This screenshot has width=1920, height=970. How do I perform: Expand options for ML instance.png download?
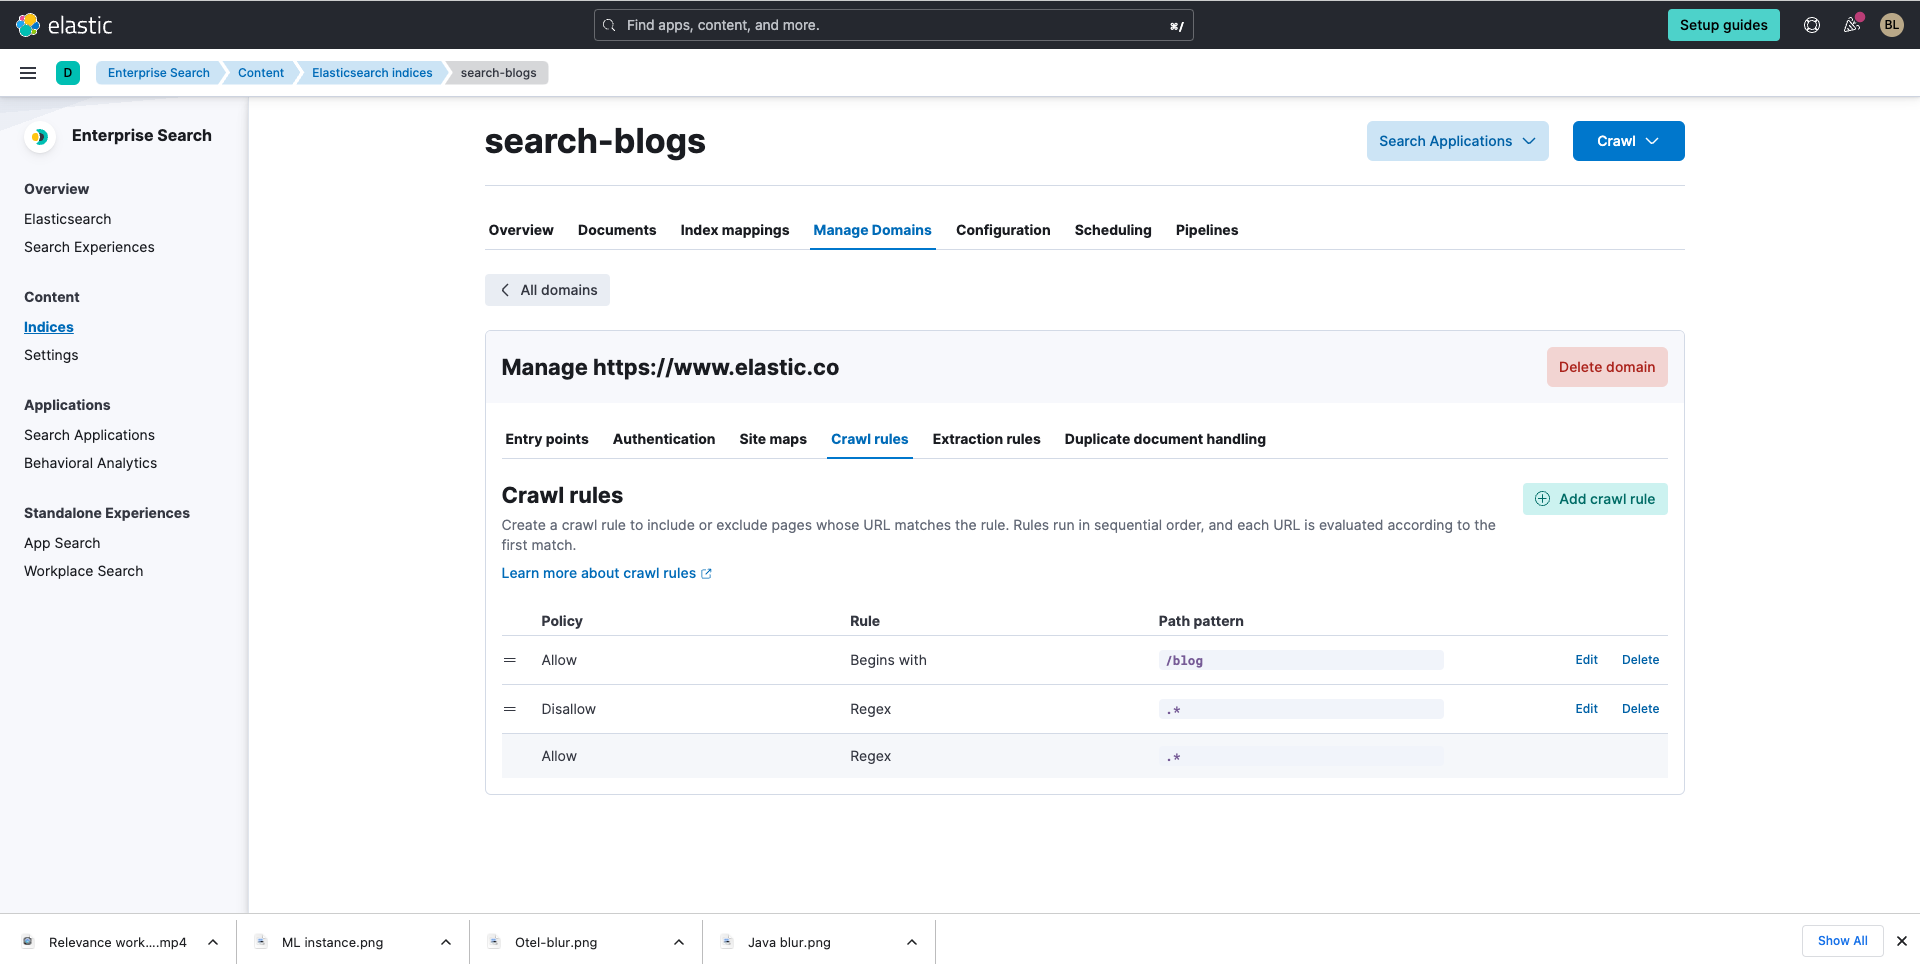[x=446, y=942]
